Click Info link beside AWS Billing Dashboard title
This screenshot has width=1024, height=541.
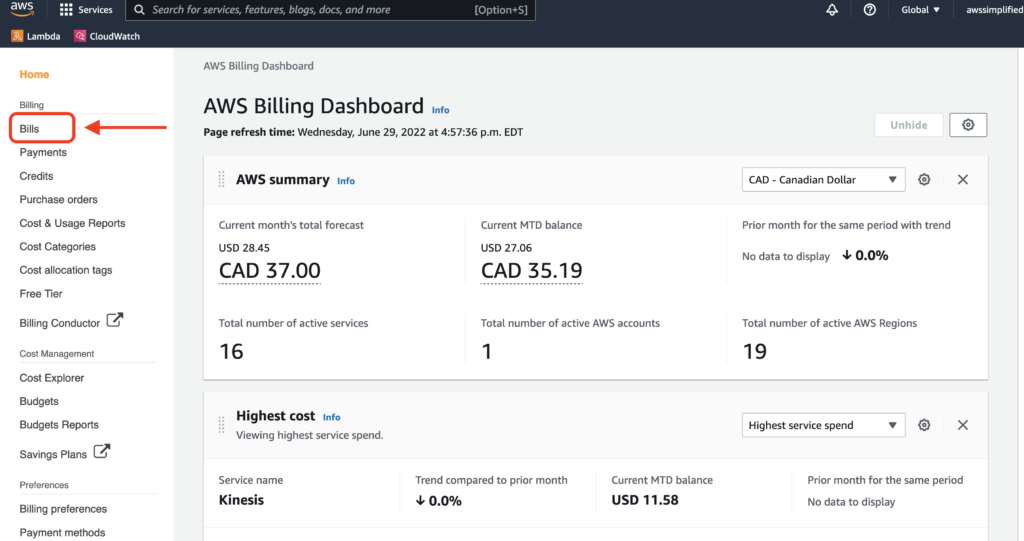click(440, 110)
